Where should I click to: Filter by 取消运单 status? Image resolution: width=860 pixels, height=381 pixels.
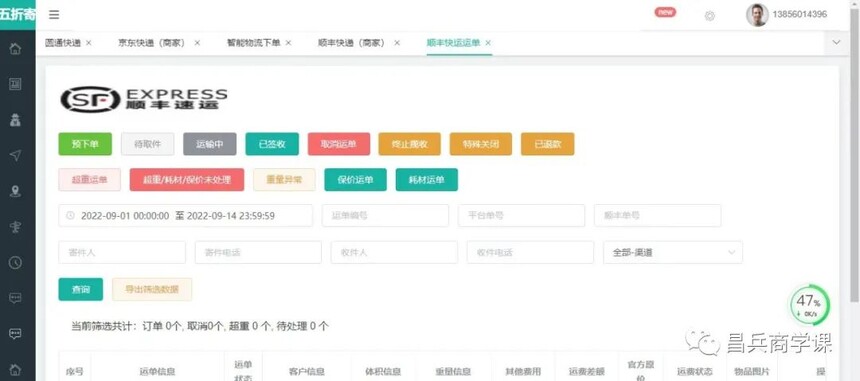pyautogui.click(x=339, y=144)
